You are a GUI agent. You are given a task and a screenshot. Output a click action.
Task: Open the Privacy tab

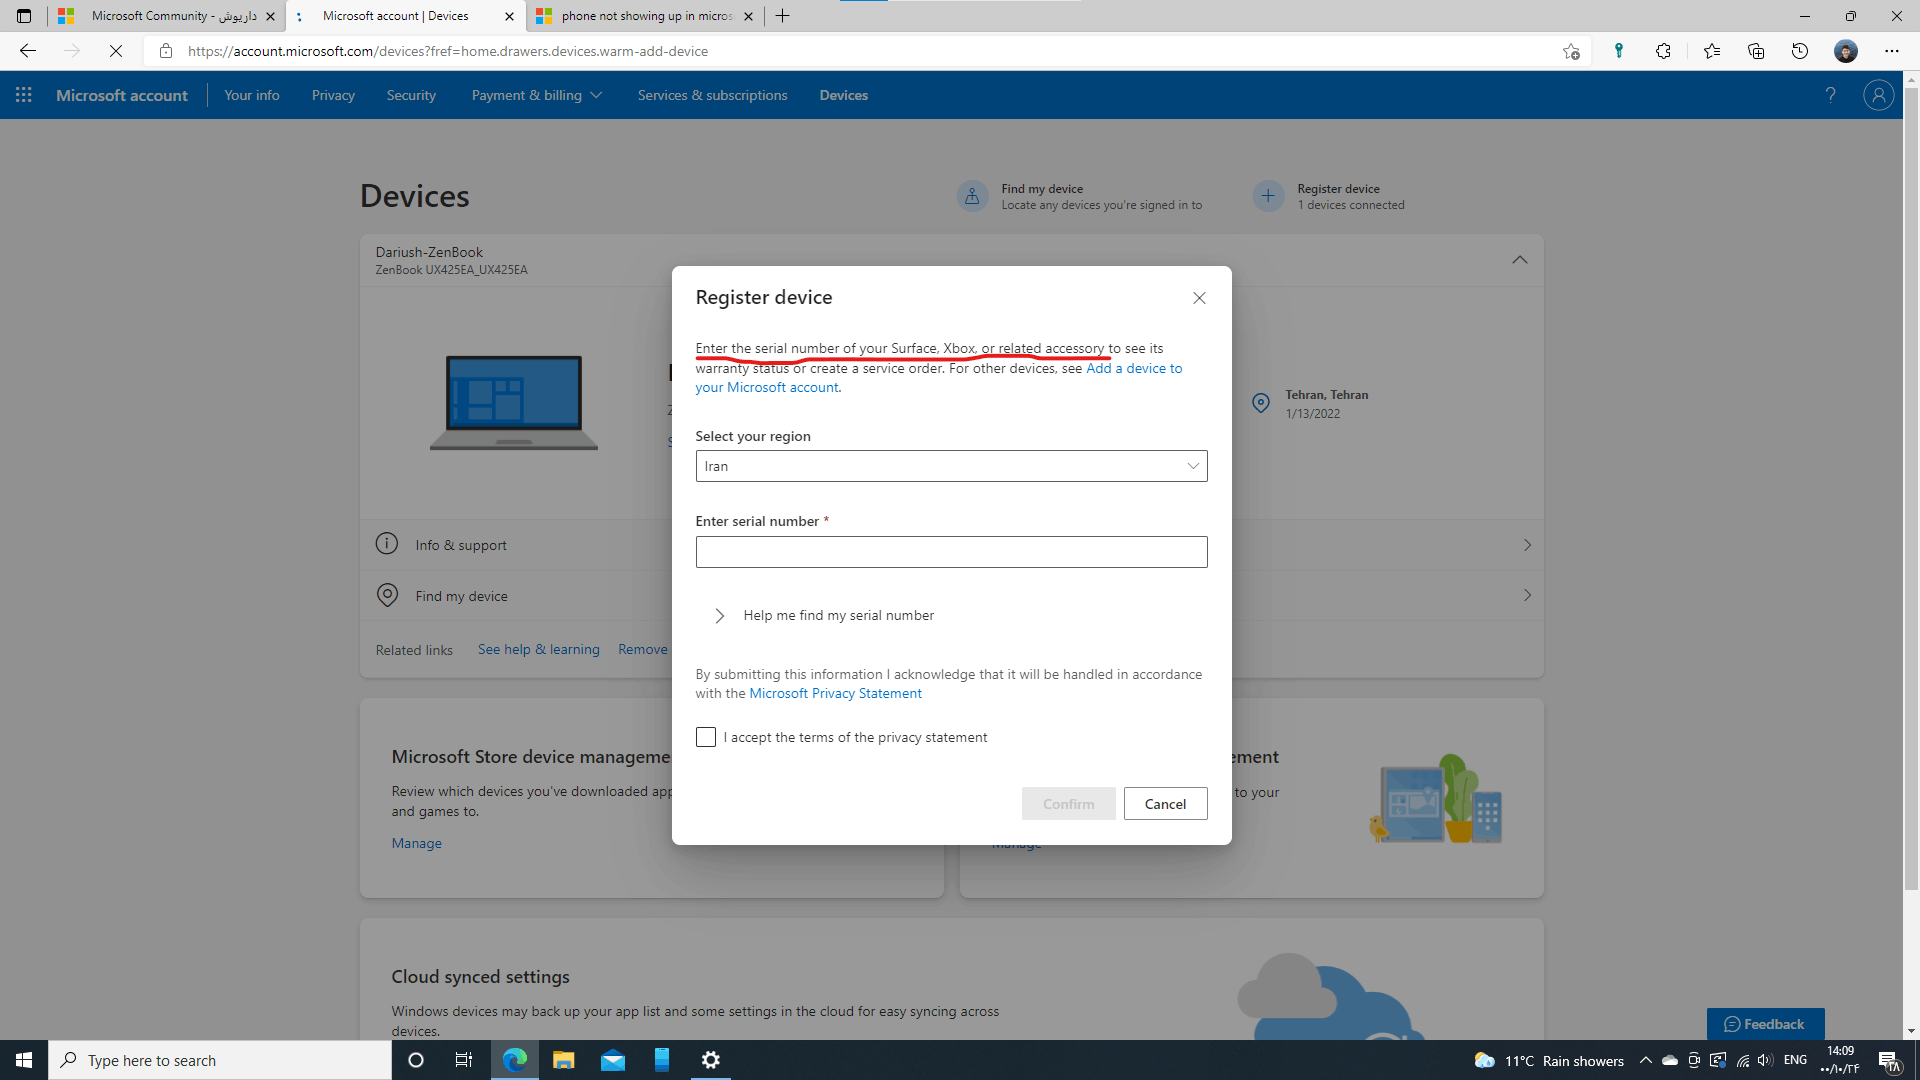(333, 95)
